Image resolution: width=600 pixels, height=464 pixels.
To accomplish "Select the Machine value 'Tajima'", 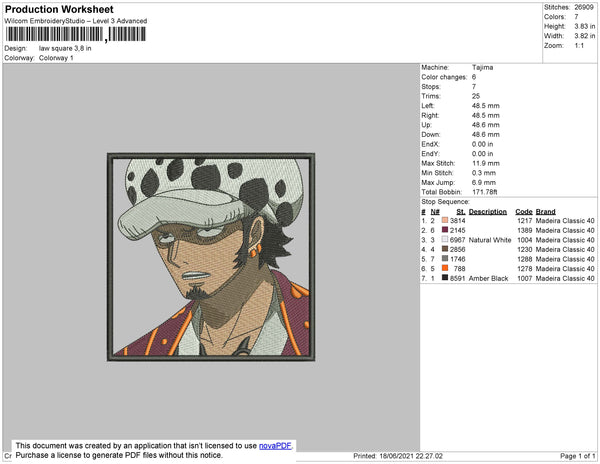I will pyautogui.click(x=483, y=67).
